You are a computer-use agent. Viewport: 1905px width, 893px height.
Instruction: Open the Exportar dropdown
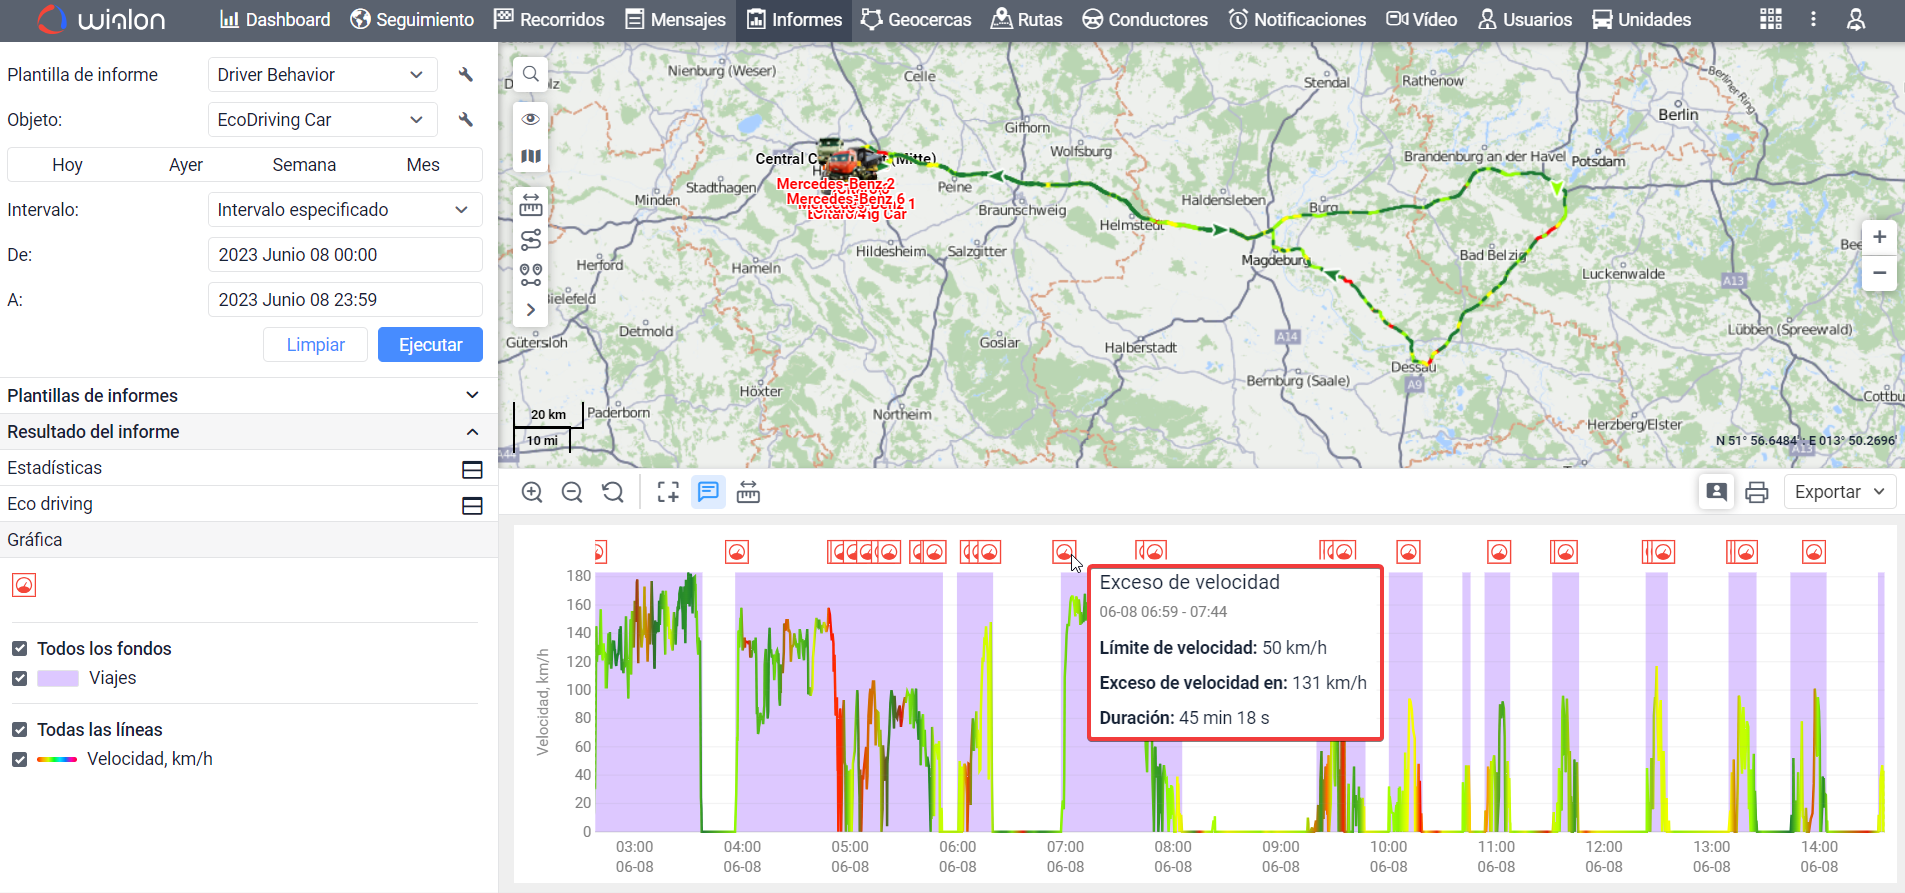tap(1838, 492)
